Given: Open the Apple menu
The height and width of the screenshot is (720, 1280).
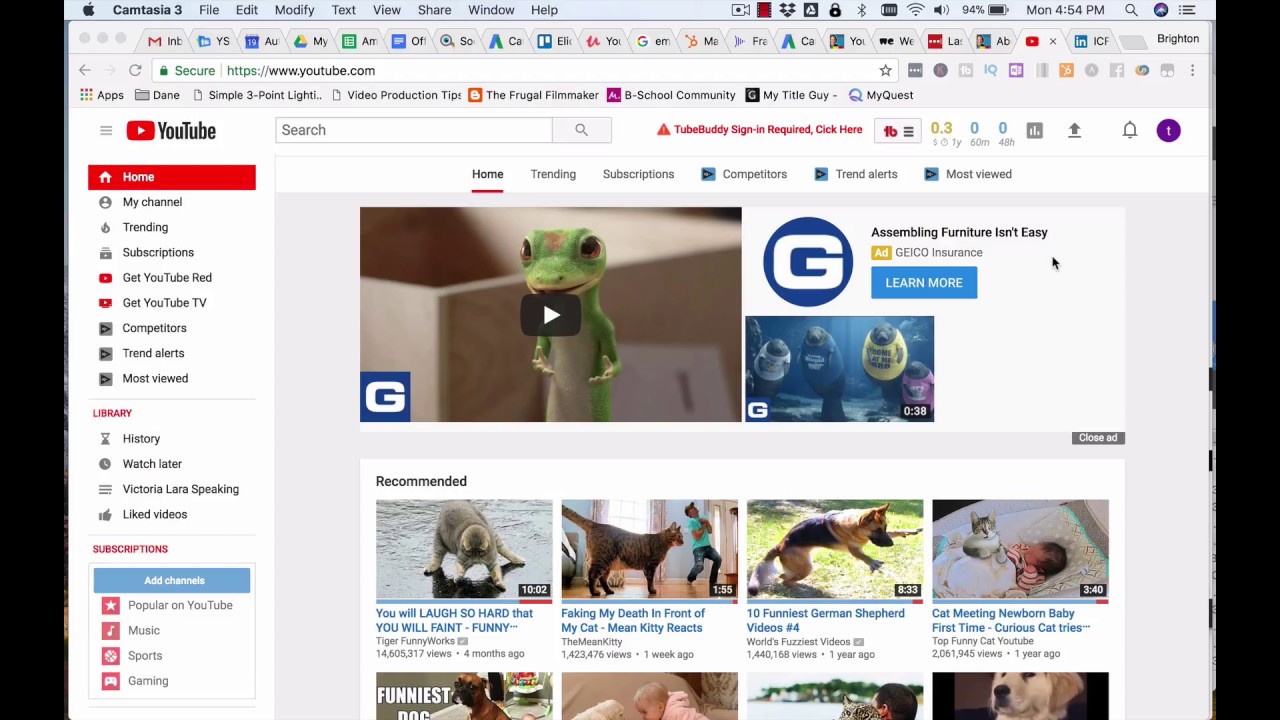Looking at the screenshot, I should click(x=88, y=10).
